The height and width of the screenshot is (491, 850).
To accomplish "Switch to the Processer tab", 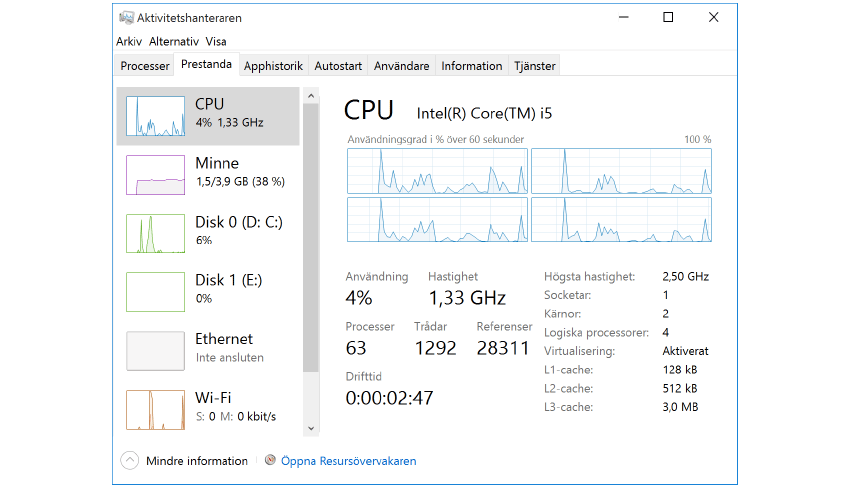I will click(145, 66).
